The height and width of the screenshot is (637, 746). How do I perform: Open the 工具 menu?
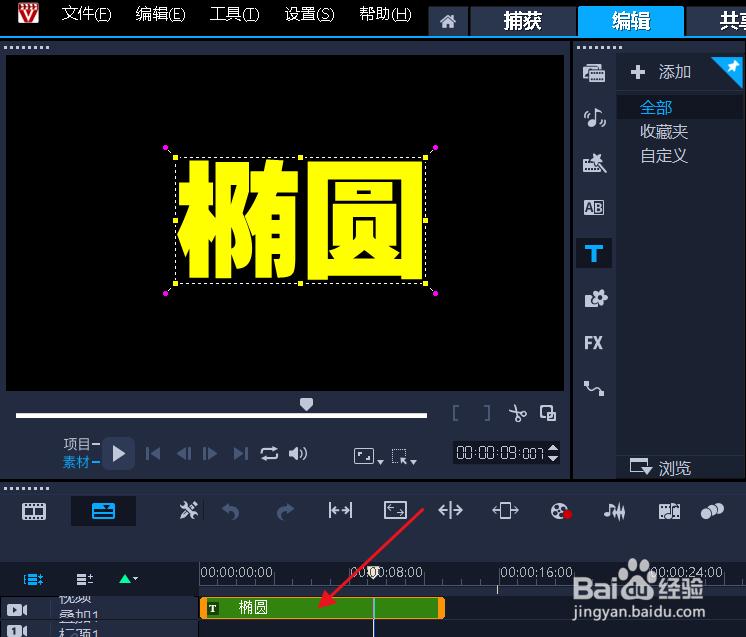(235, 14)
